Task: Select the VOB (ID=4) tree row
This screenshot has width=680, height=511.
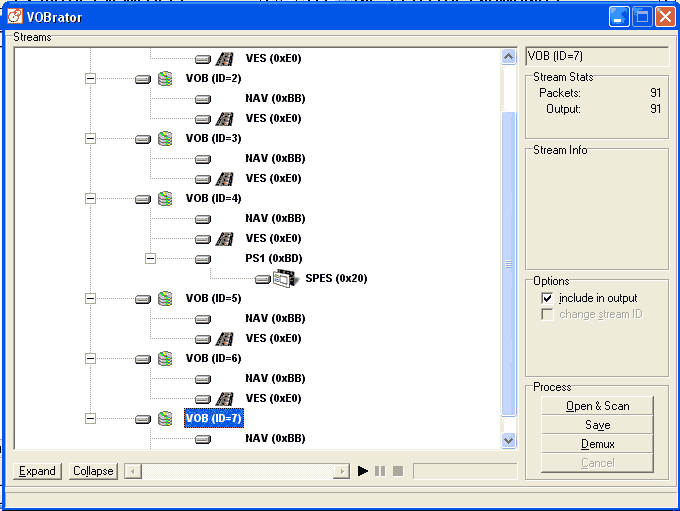Action: pyautogui.click(x=213, y=198)
